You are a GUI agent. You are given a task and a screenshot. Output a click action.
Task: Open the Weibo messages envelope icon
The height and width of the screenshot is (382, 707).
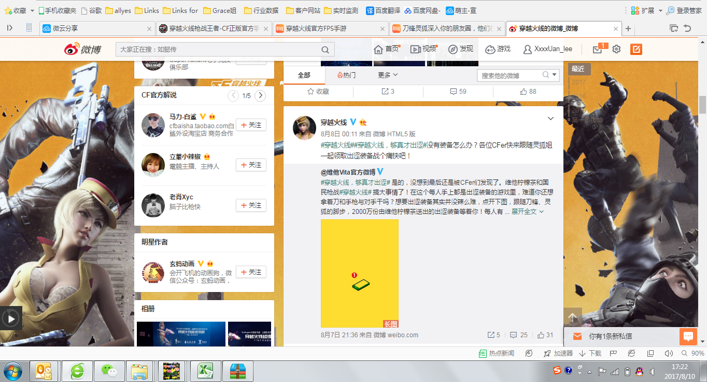pyautogui.click(x=597, y=49)
